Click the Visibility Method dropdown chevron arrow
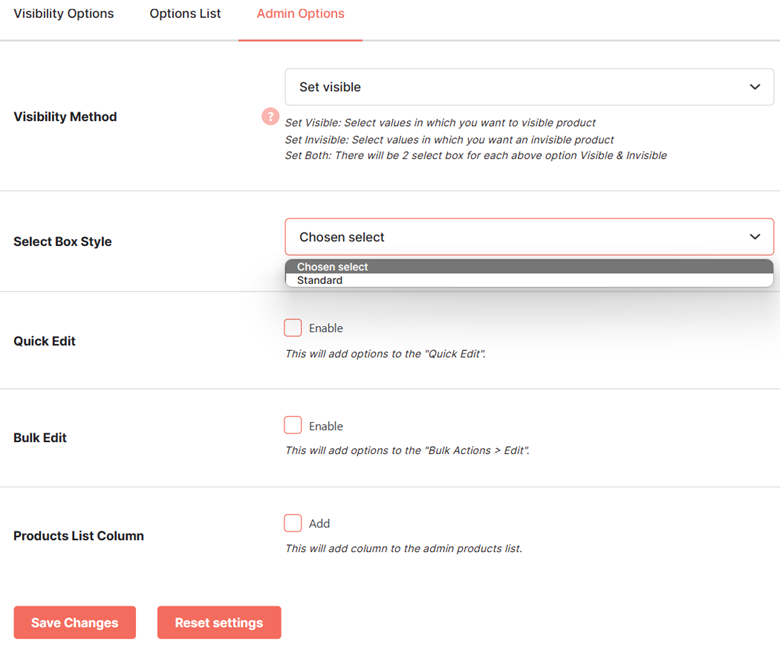Screen dimensions: 780x648 point(755,87)
